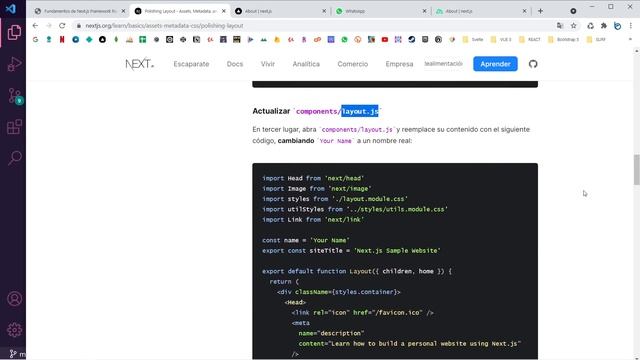Bookmark this page with the star
The image size is (640, 360).
(573, 26)
